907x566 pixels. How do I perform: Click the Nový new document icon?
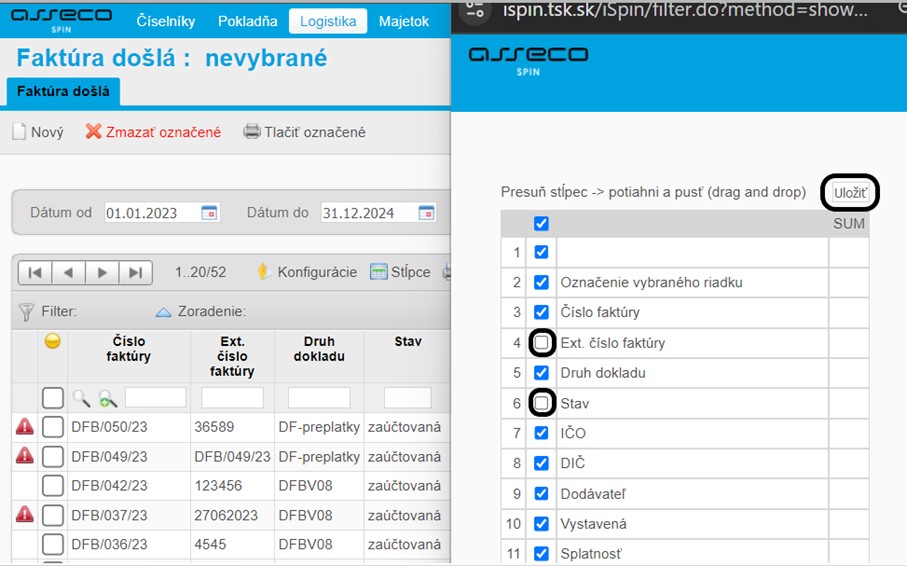(19, 132)
